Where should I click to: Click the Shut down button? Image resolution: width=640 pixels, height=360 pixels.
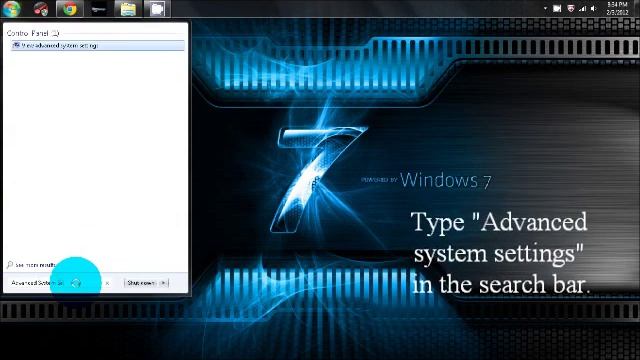[140, 283]
